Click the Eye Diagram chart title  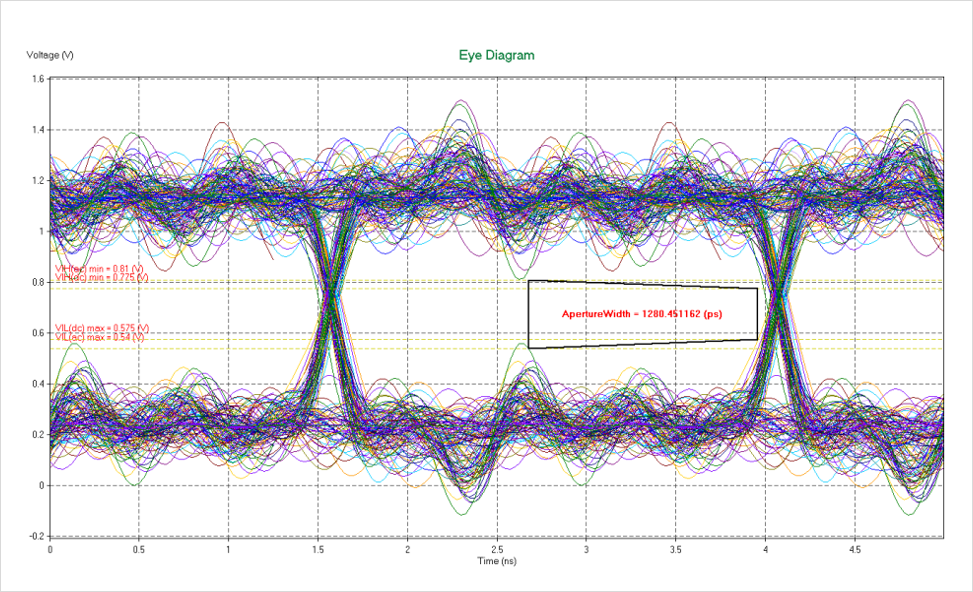pyautogui.click(x=496, y=55)
